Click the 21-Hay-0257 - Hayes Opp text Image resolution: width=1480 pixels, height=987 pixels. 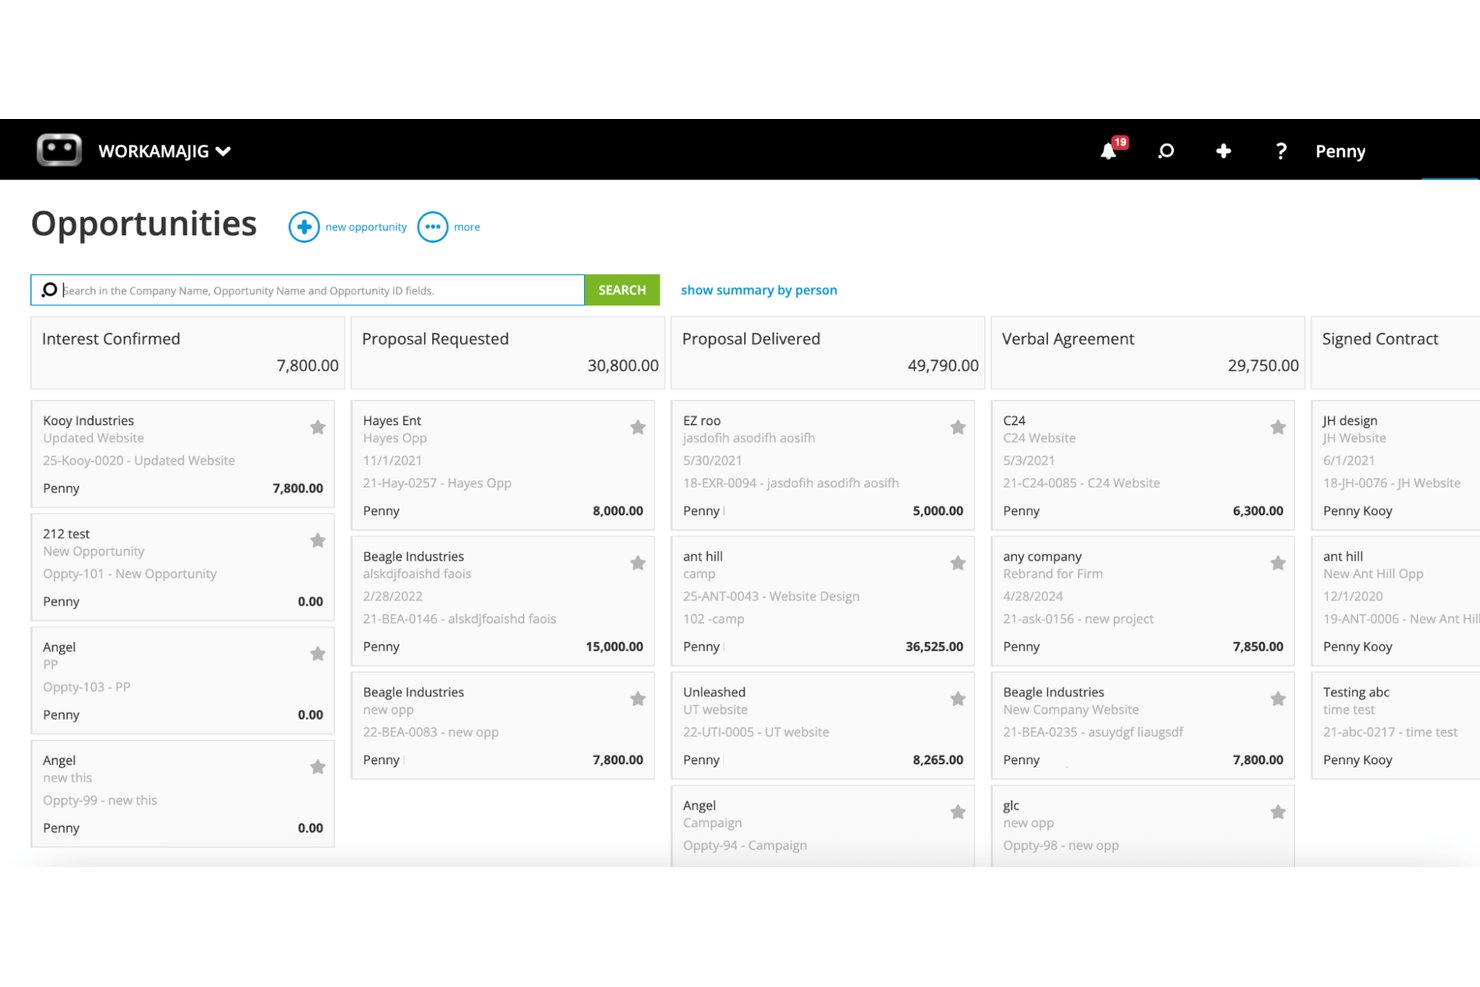pos(437,483)
